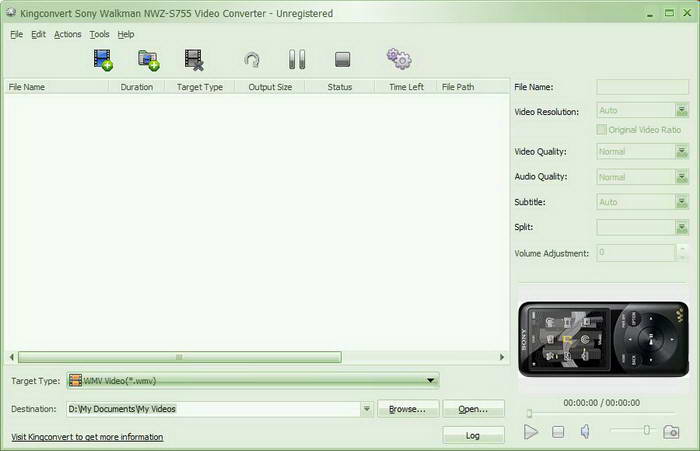This screenshot has height=451, width=700.
Task: Toggle Original Video Ratio checkbox
Action: tap(601, 129)
